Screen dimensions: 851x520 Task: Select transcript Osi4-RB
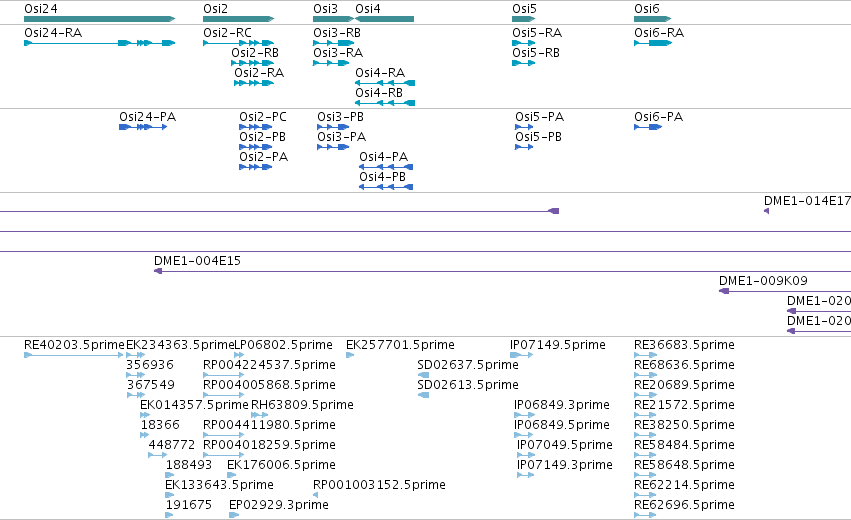point(385,103)
